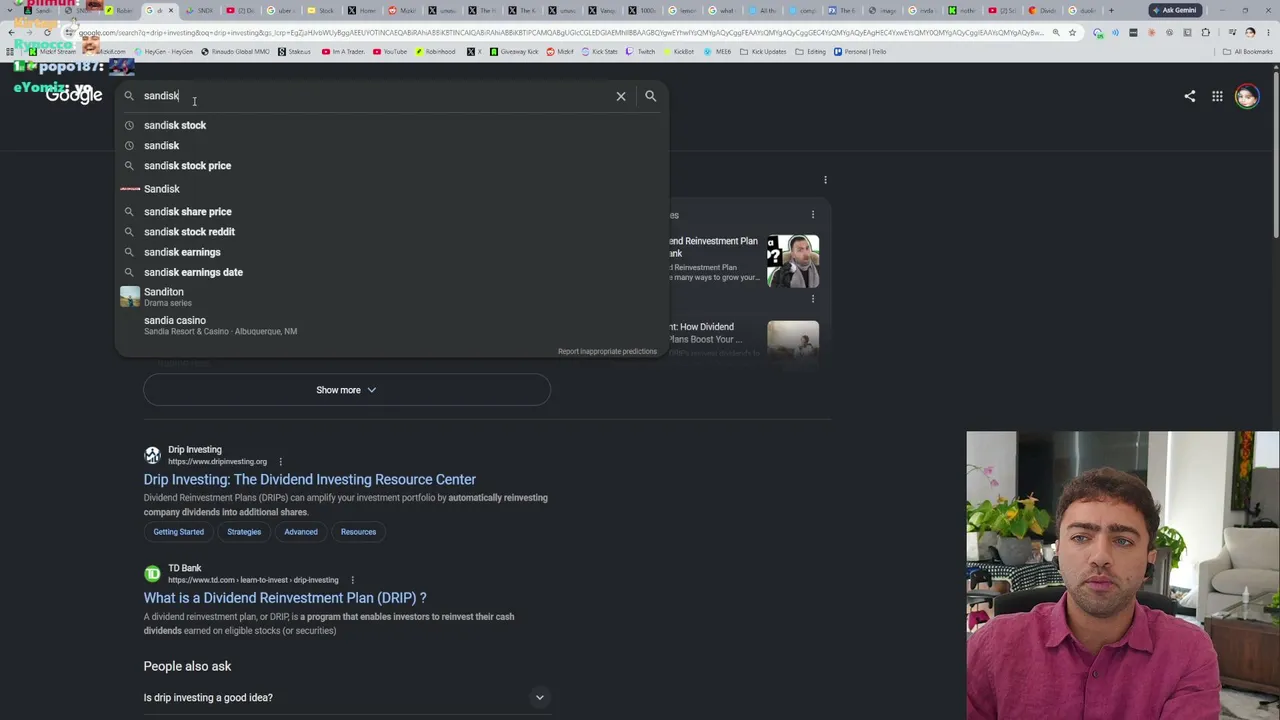The image size is (1280, 720).
Task: Click the browser address bar URL
Action: point(560,33)
